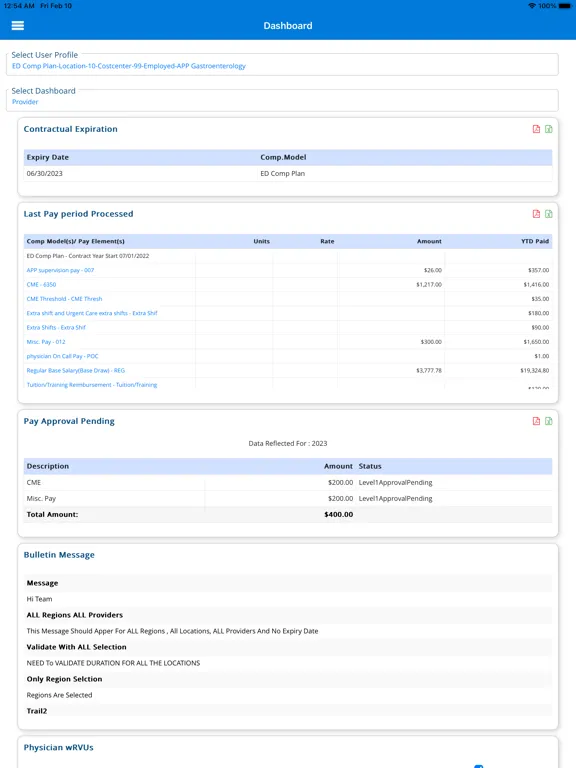Open the Misc. Pay - 012 link
This screenshot has height=768, width=576.
click(46, 342)
